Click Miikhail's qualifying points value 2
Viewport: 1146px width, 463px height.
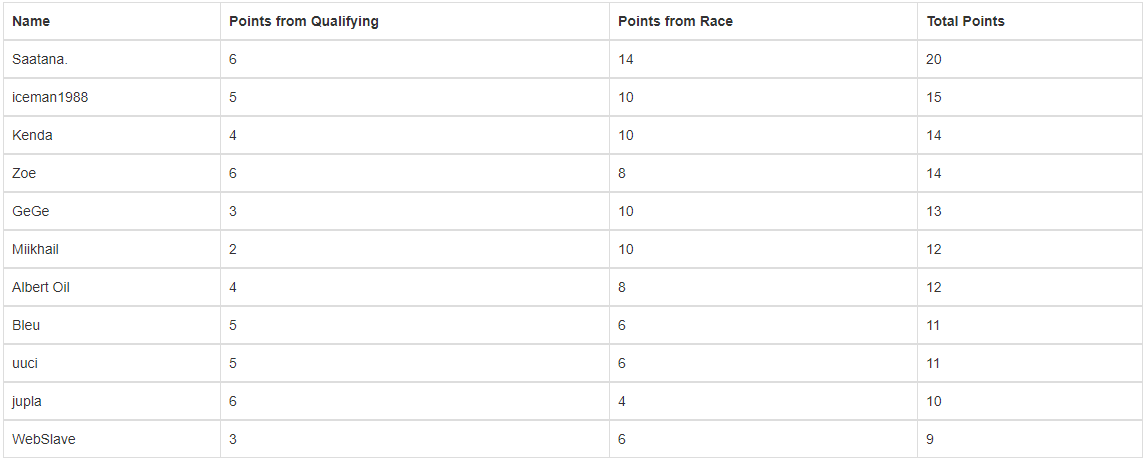(x=233, y=249)
